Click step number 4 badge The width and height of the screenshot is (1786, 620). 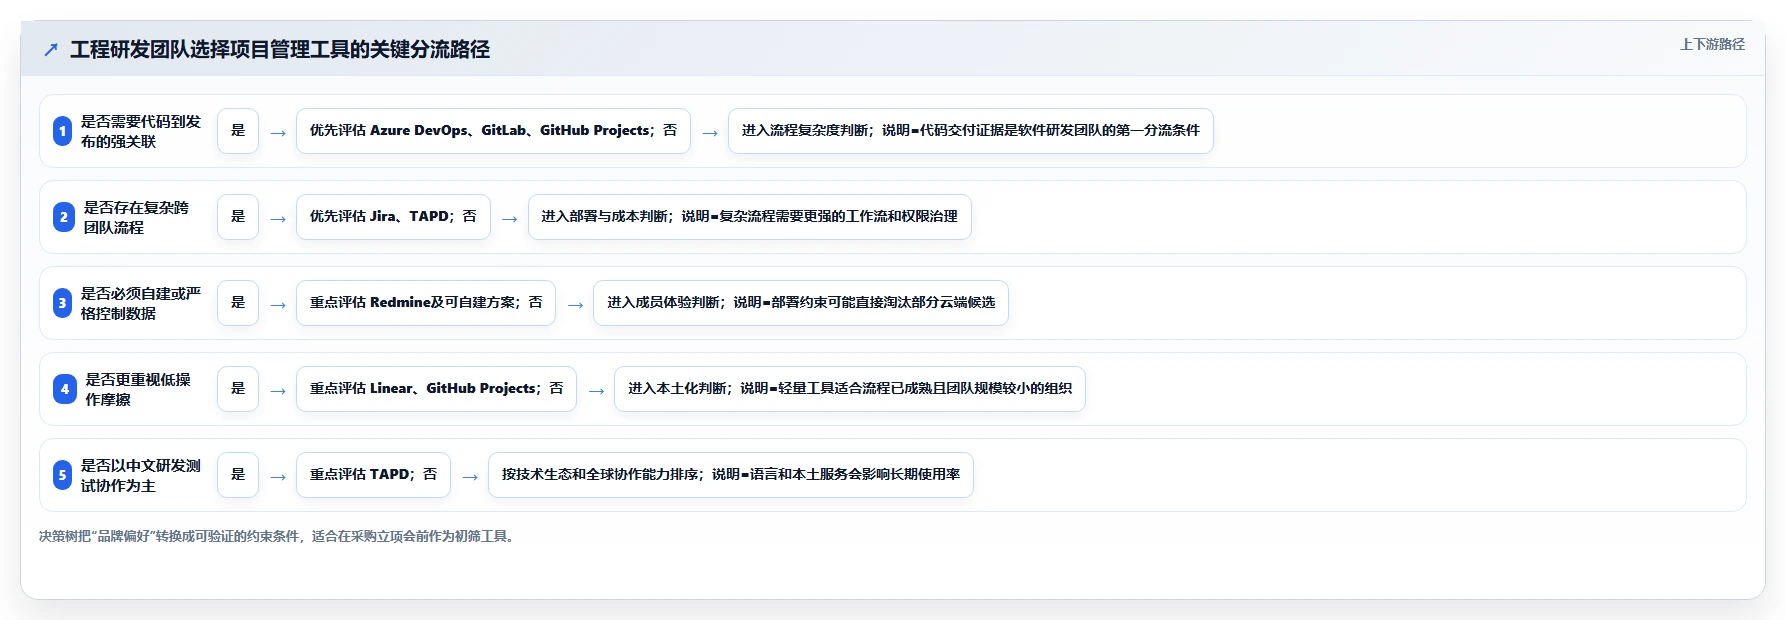(65, 389)
